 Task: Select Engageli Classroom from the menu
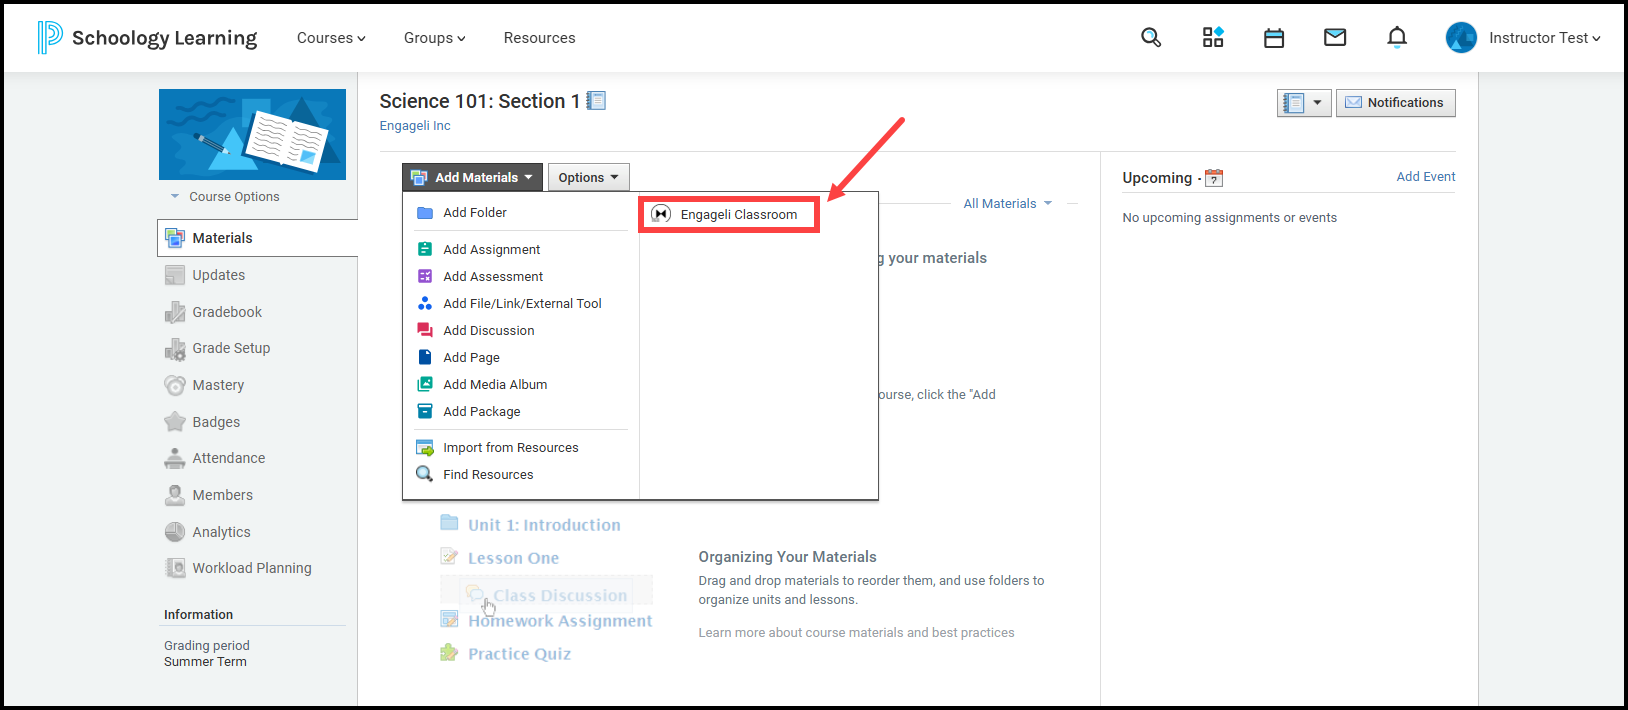point(729,214)
